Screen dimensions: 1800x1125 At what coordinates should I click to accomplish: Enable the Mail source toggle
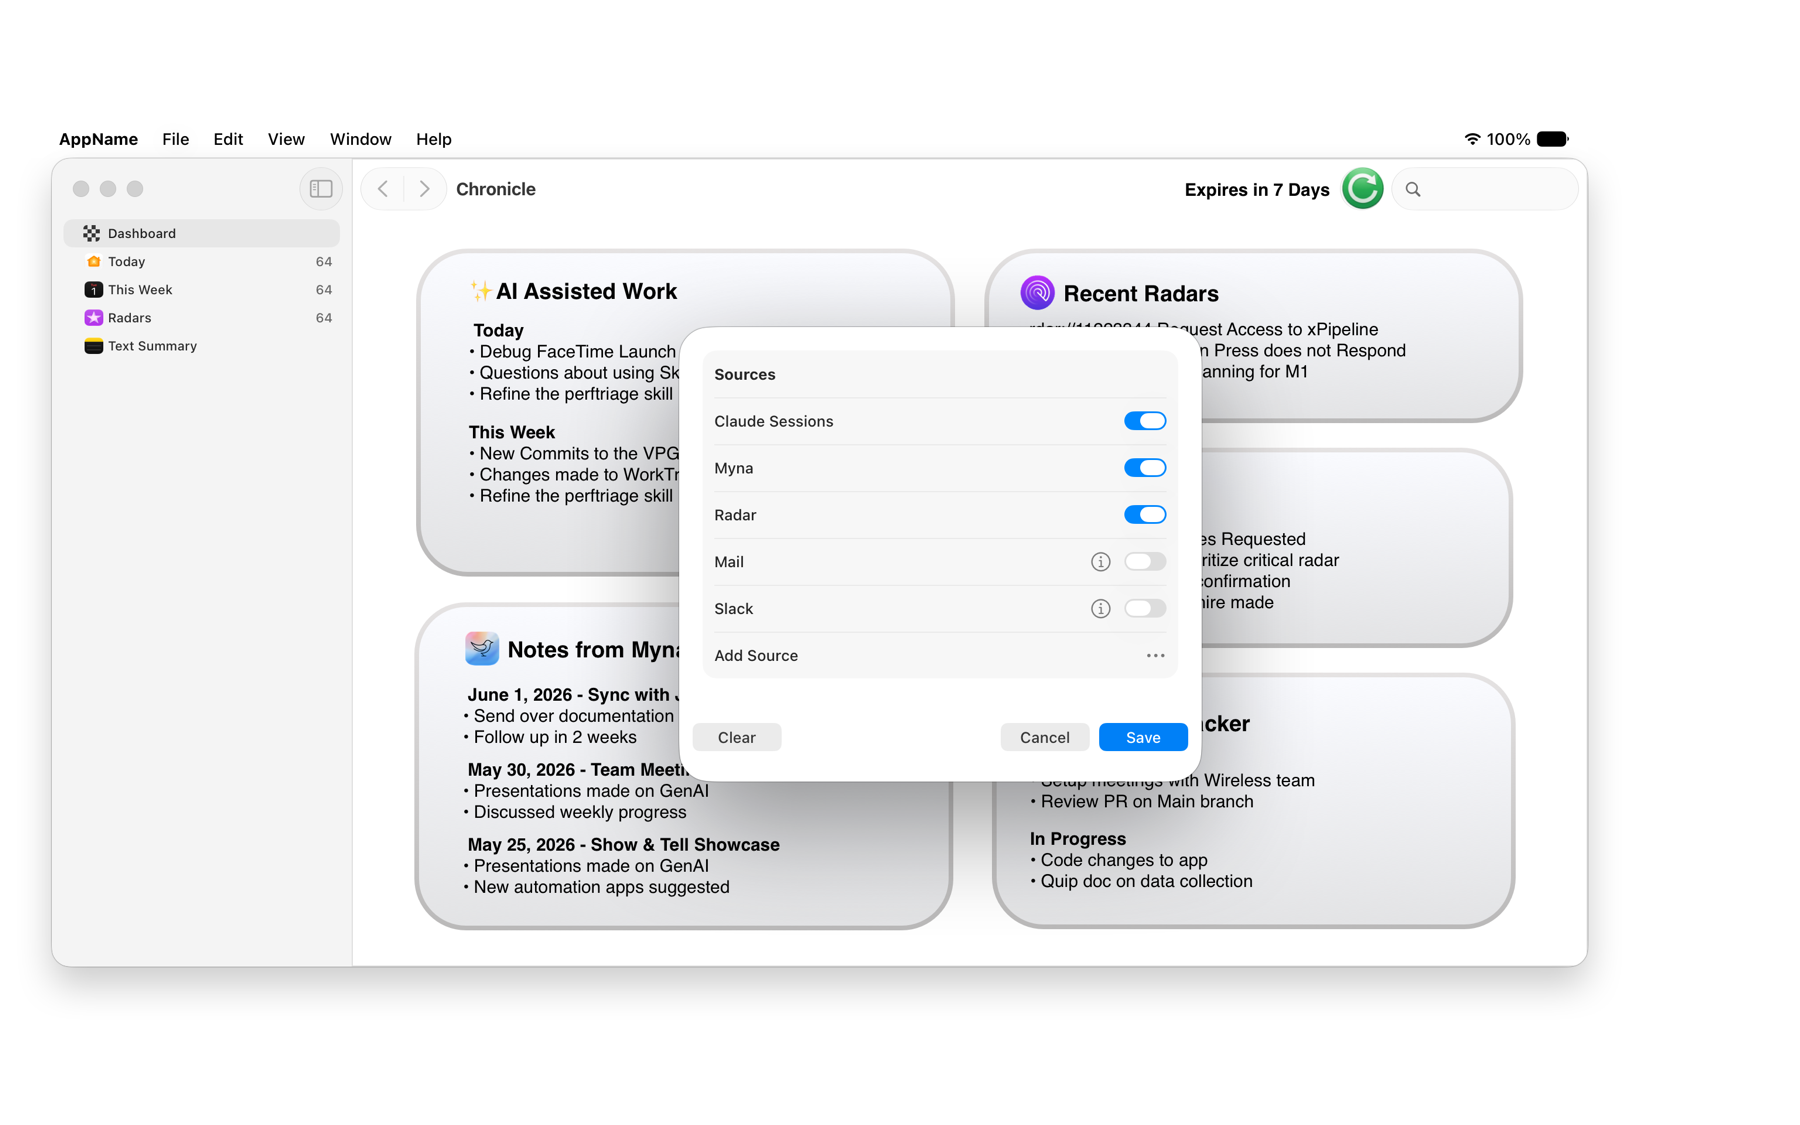(1145, 562)
